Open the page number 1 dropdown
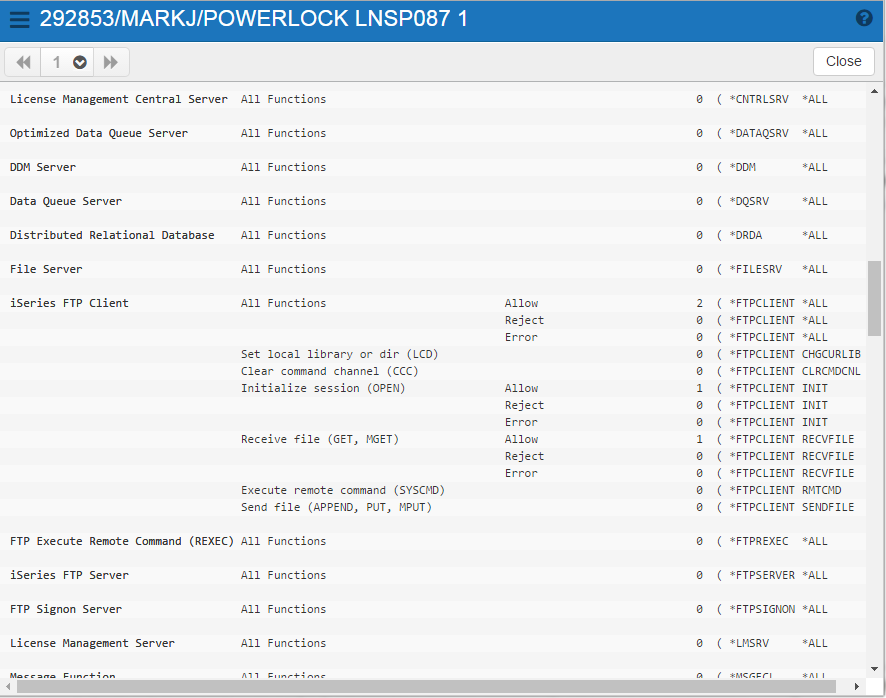886x698 pixels. pyautogui.click(x=67, y=62)
